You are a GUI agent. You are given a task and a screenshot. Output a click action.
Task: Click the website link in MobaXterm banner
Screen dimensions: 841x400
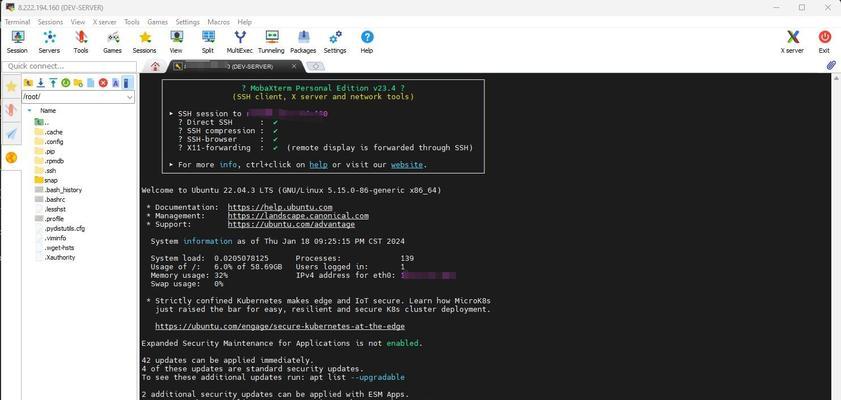pos(407,165)
